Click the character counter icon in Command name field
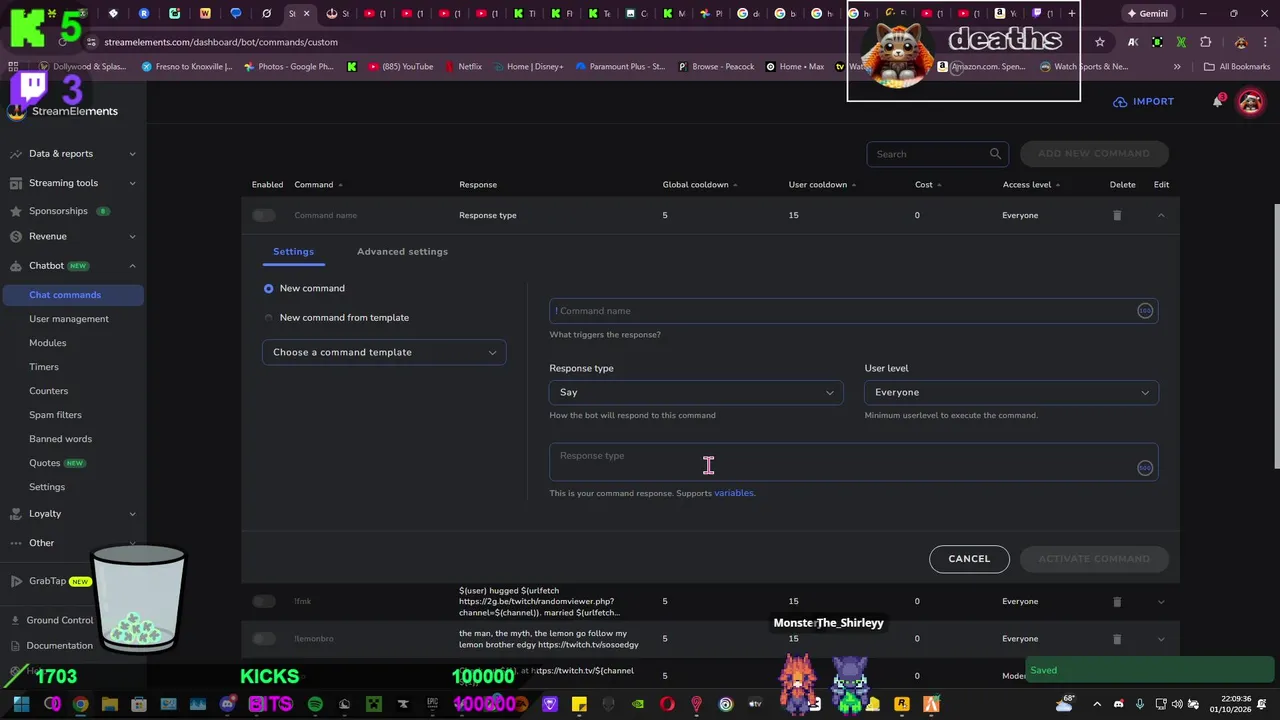This screenshot has width=1280, height=720. click(x=1145, y=311)
